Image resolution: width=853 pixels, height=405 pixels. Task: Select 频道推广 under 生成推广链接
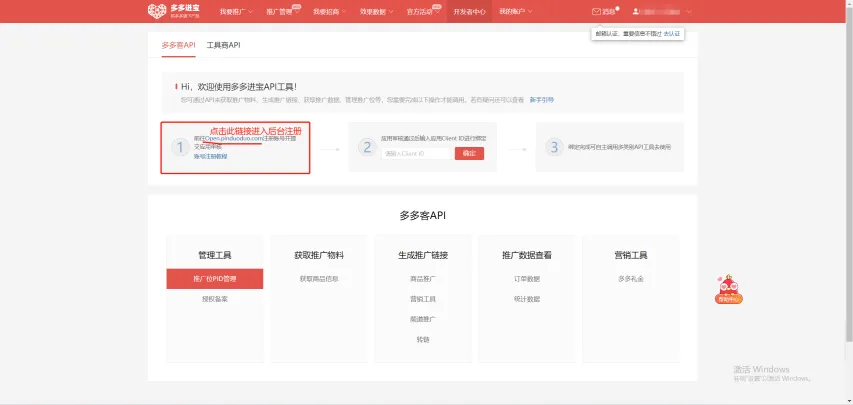423,319
